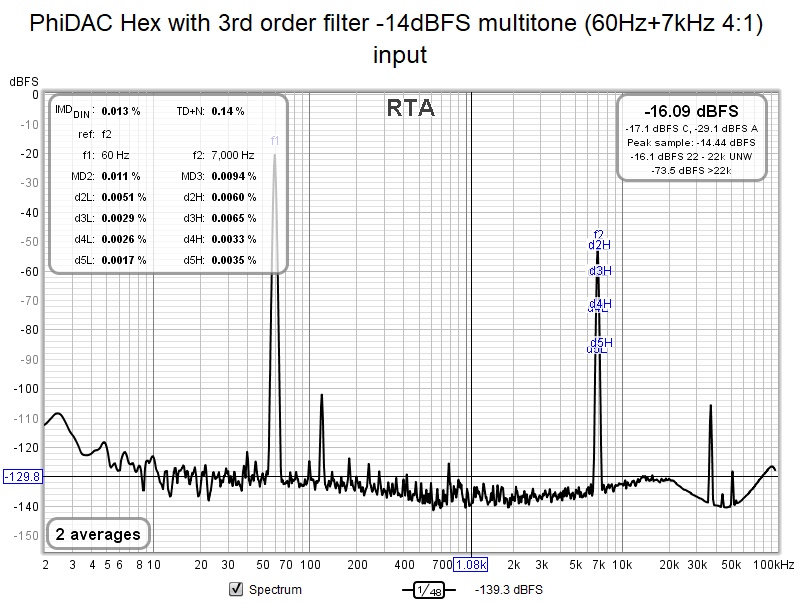Click the d4H 0.0033 % value
800x604 pixels.
click(234, 239)
